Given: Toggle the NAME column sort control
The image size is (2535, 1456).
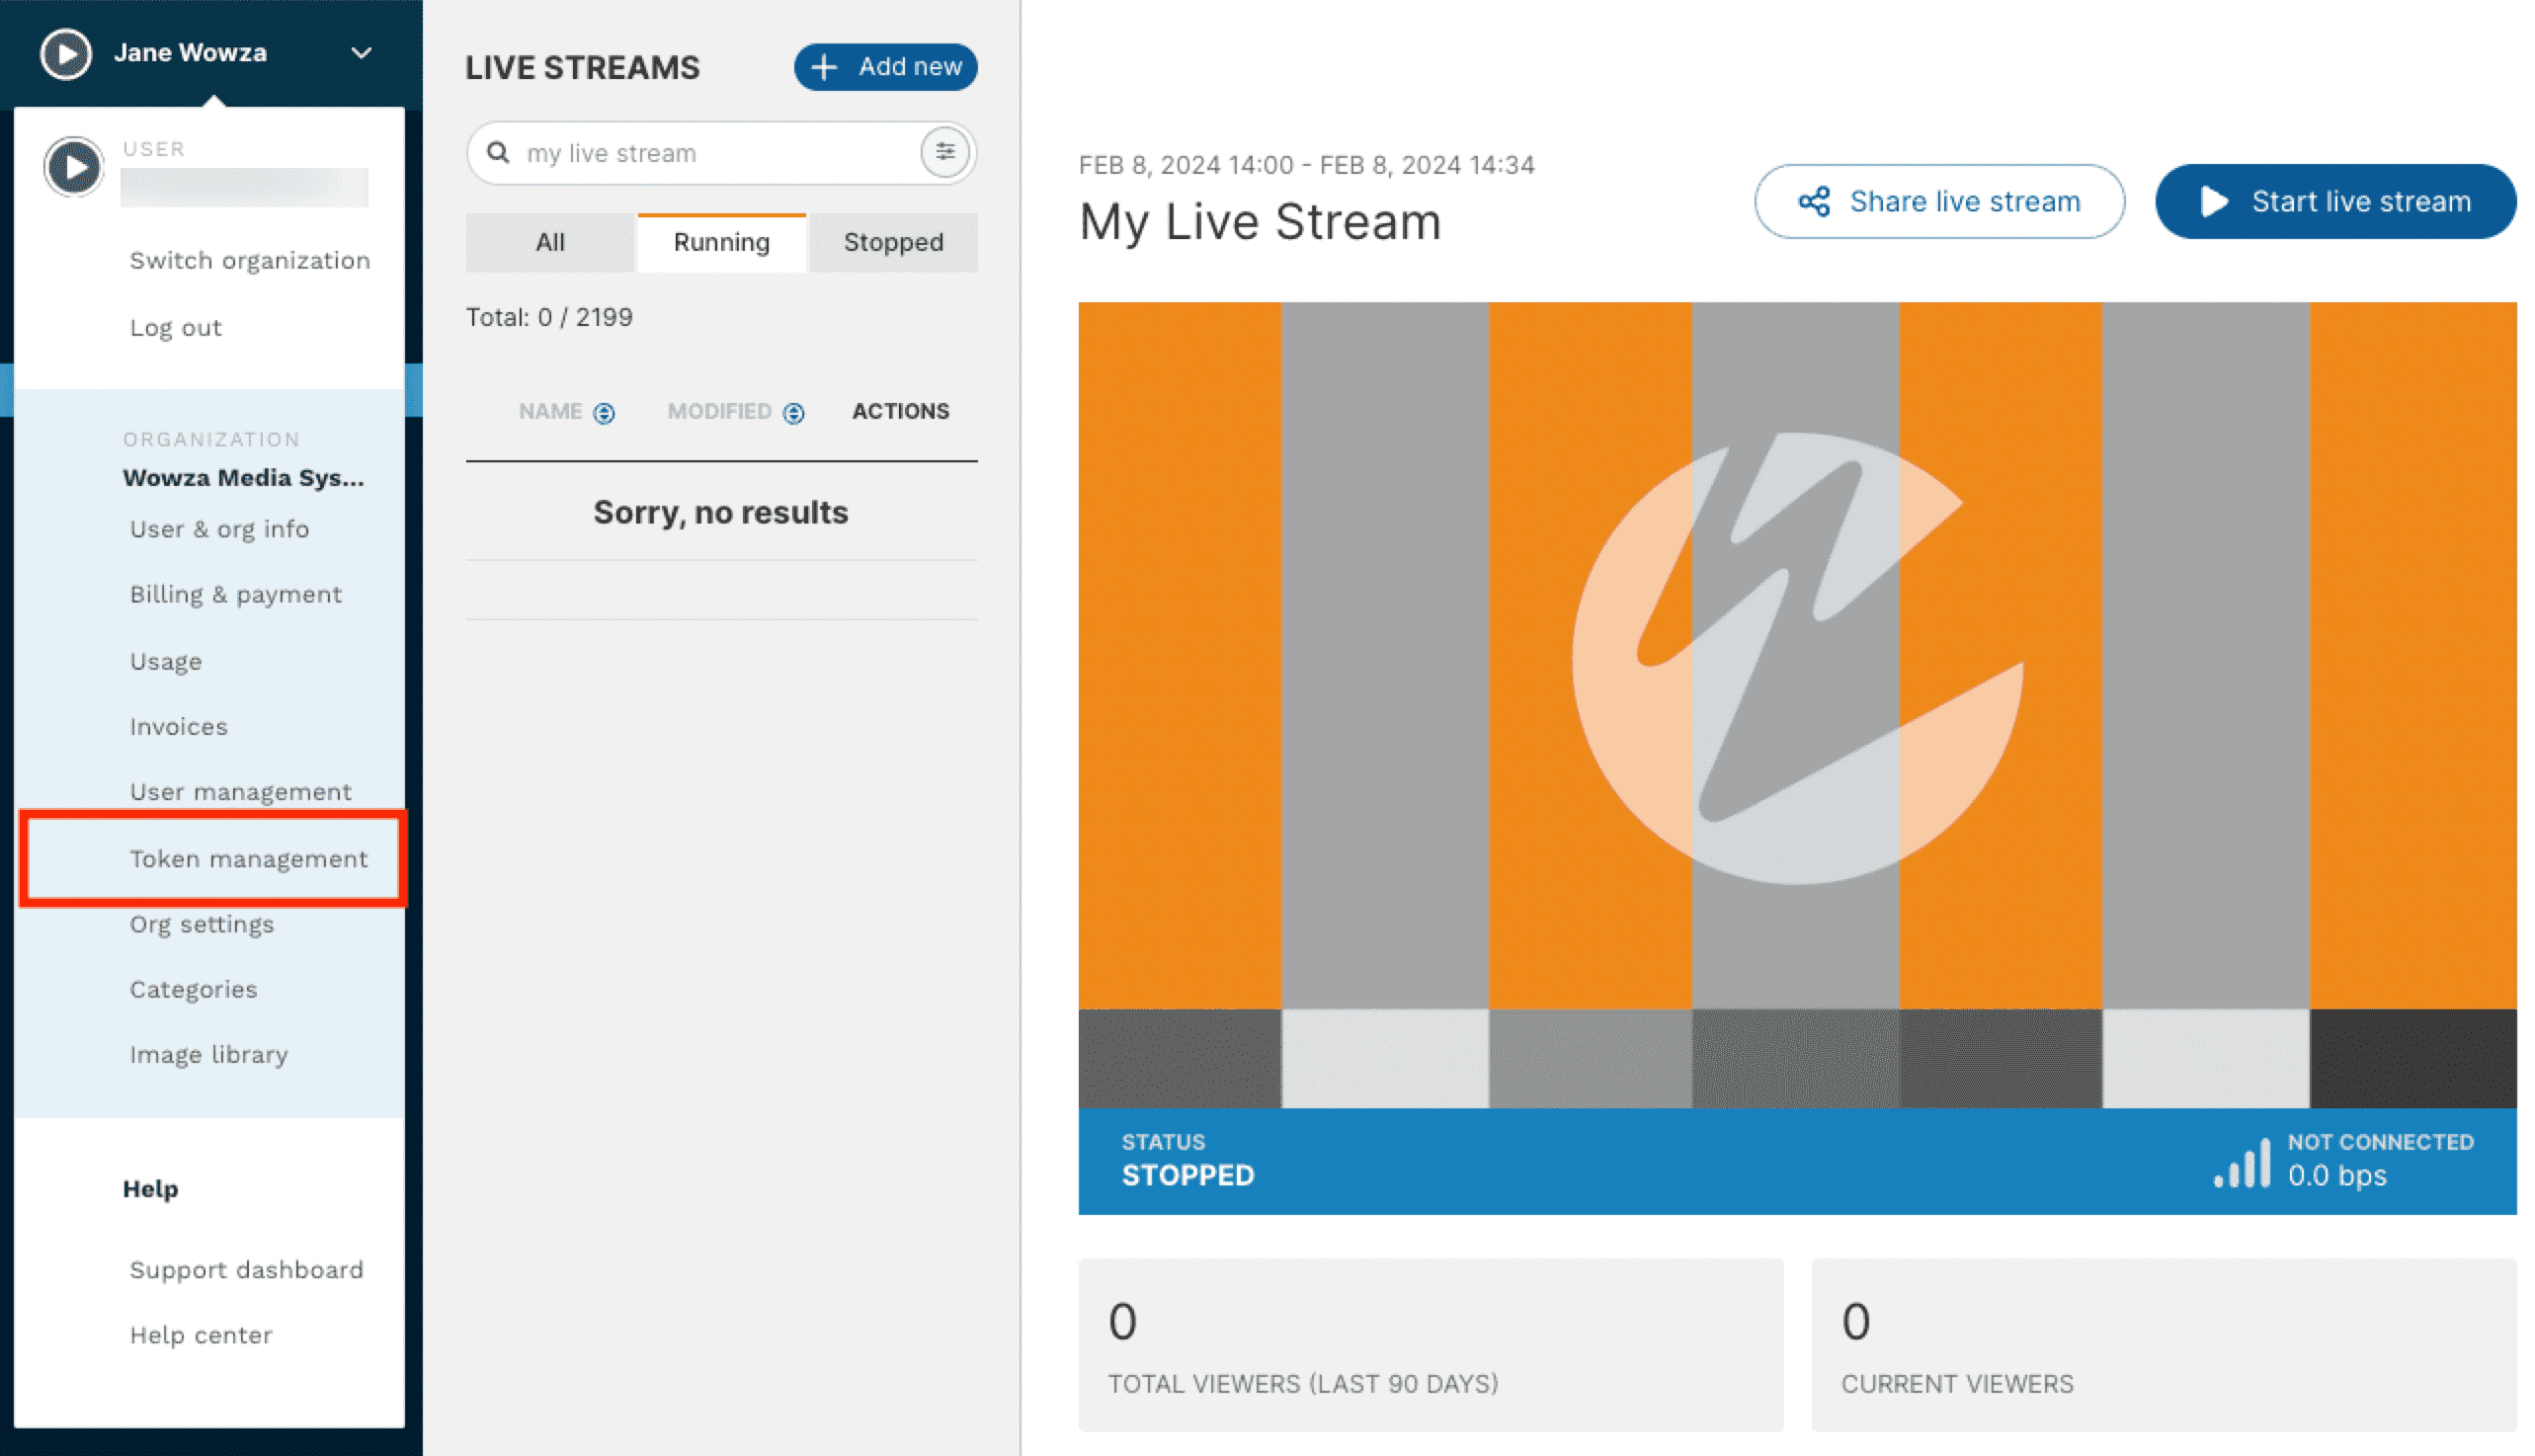Looking at the screenshot, I should click(603, 412).
